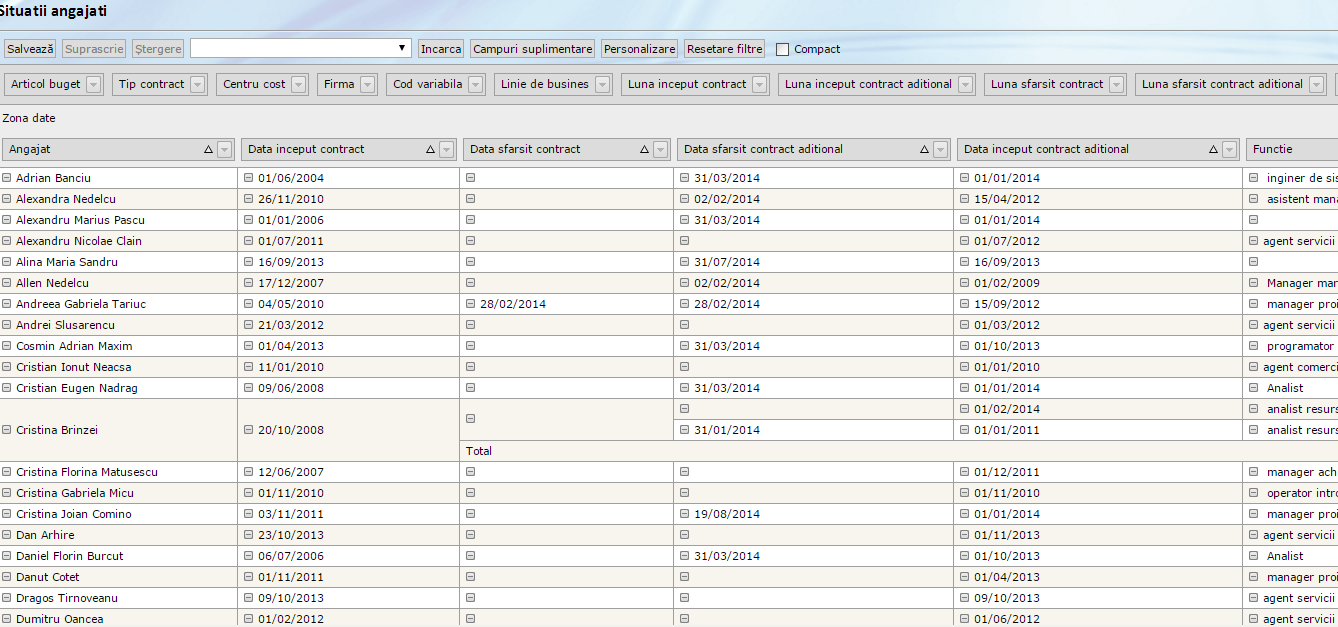
Task: Click the Salvează button
Action: [x=30, y=49]
